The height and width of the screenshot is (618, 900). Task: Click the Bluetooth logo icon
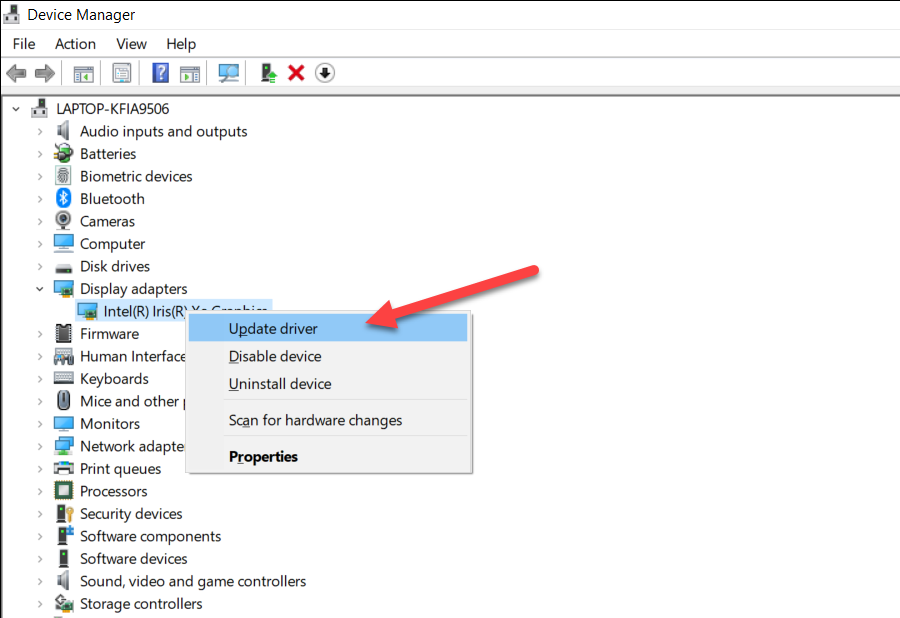coord(63,199)
